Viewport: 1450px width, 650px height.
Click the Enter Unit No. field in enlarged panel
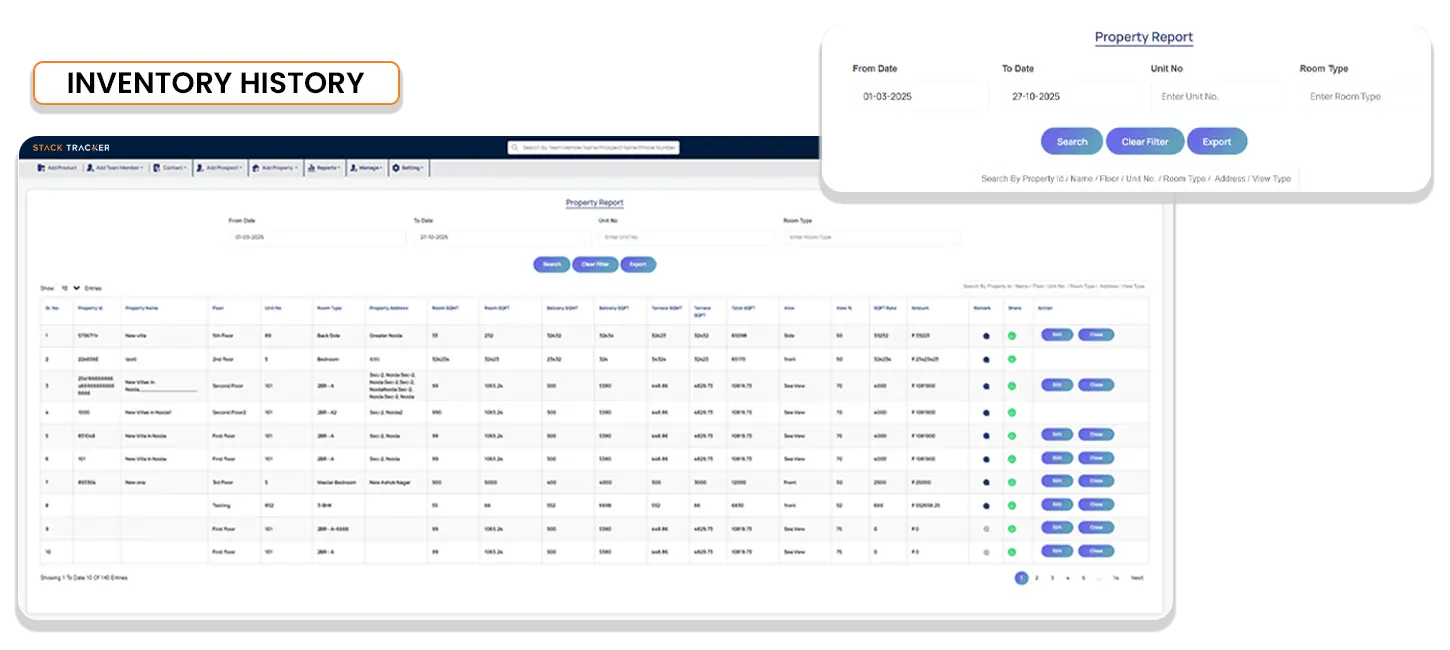(1216, 97)
